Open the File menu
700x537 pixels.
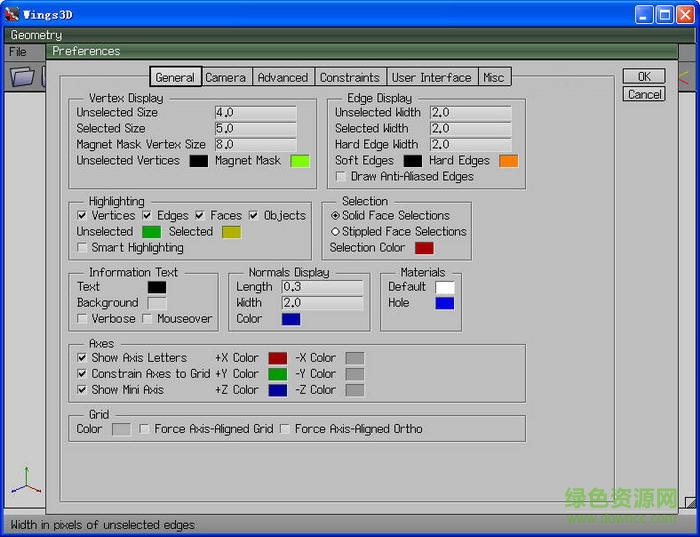pos(18,51)
